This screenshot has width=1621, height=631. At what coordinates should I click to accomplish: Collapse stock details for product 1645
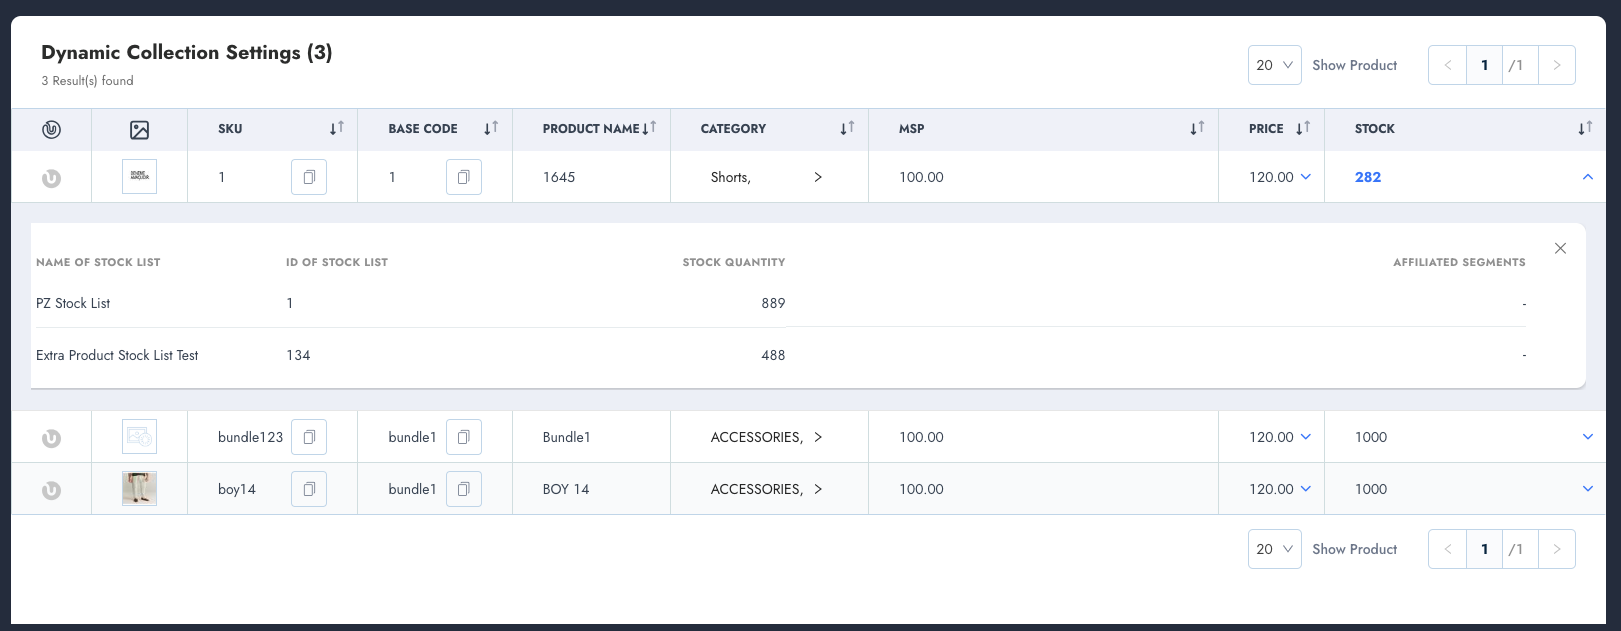[1587, 177]
